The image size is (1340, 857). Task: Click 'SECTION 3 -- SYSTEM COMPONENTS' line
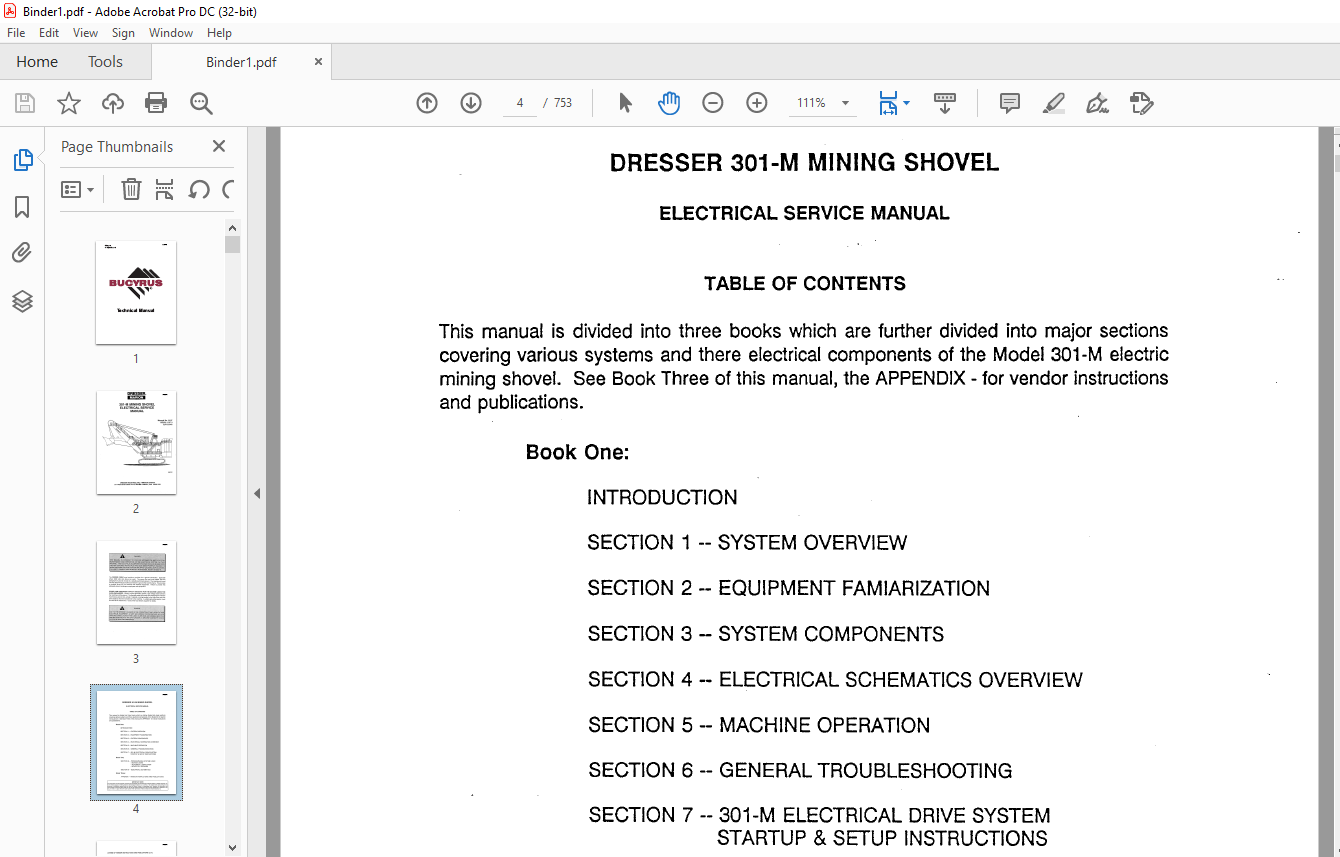[766, 634]
